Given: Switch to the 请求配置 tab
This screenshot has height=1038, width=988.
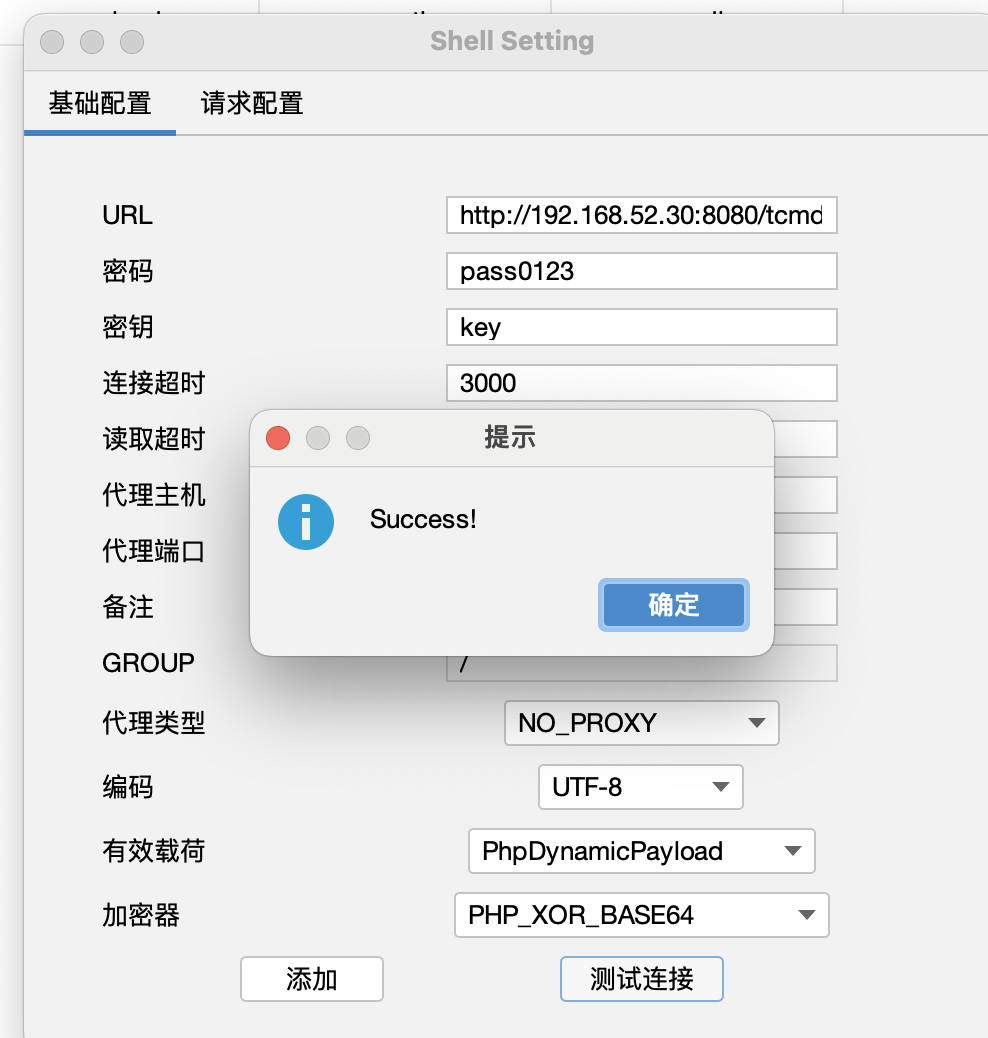Looking at the screenshot, I should 252,103.
